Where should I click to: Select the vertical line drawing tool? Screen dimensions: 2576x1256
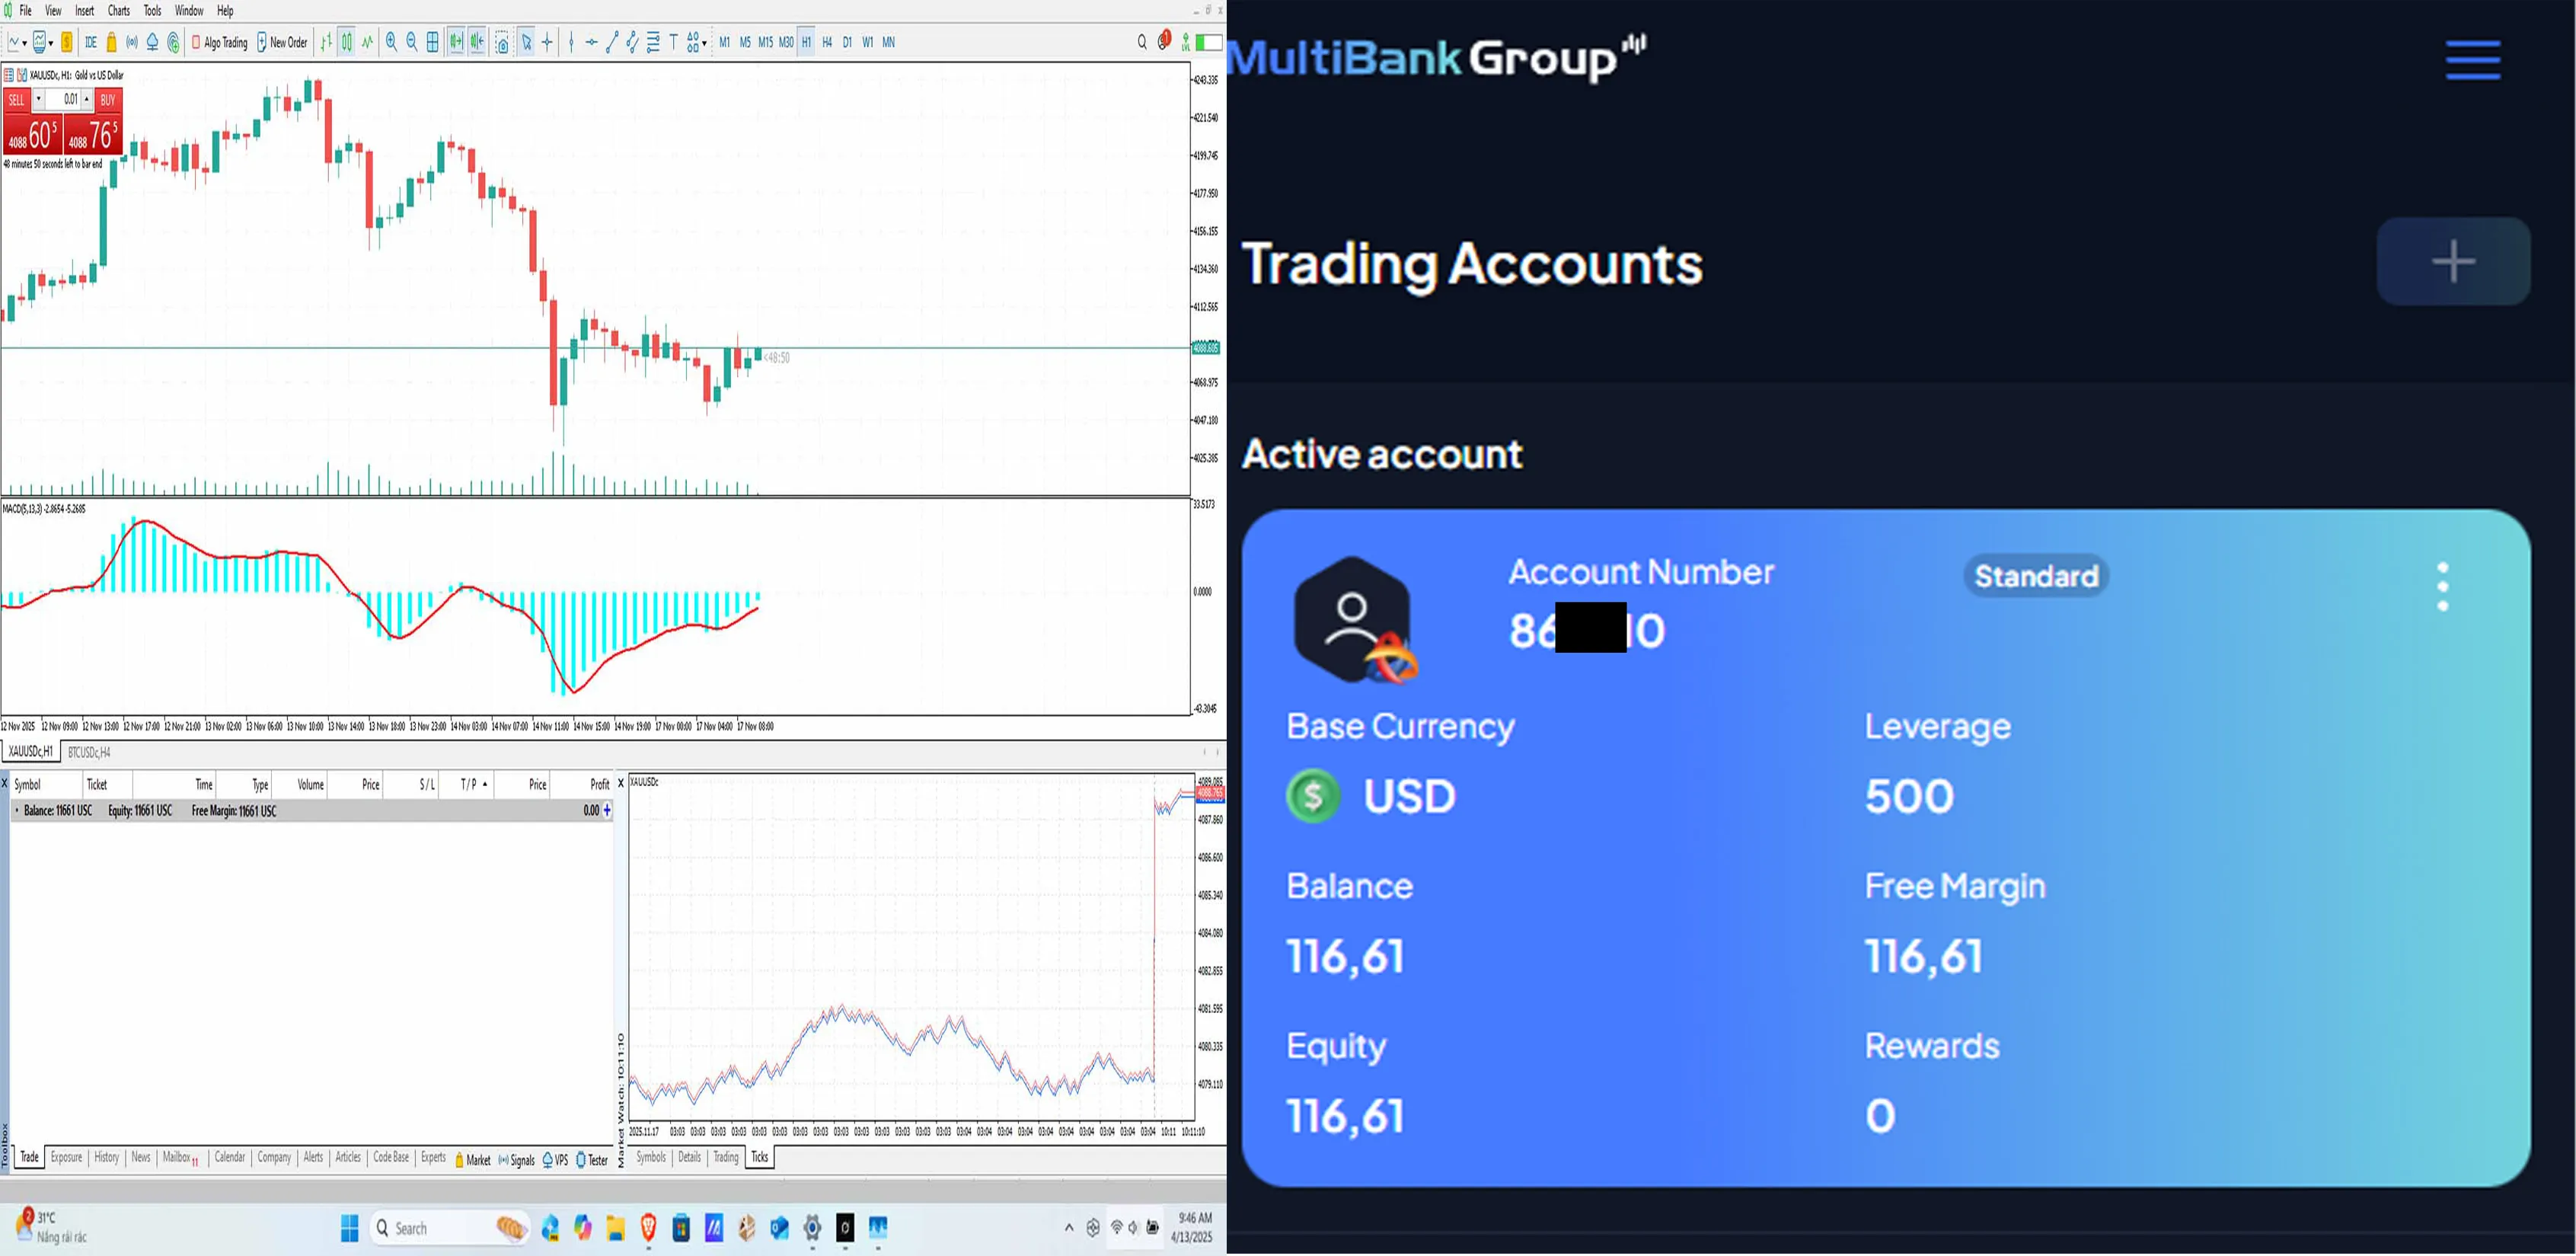pos(571,42)
